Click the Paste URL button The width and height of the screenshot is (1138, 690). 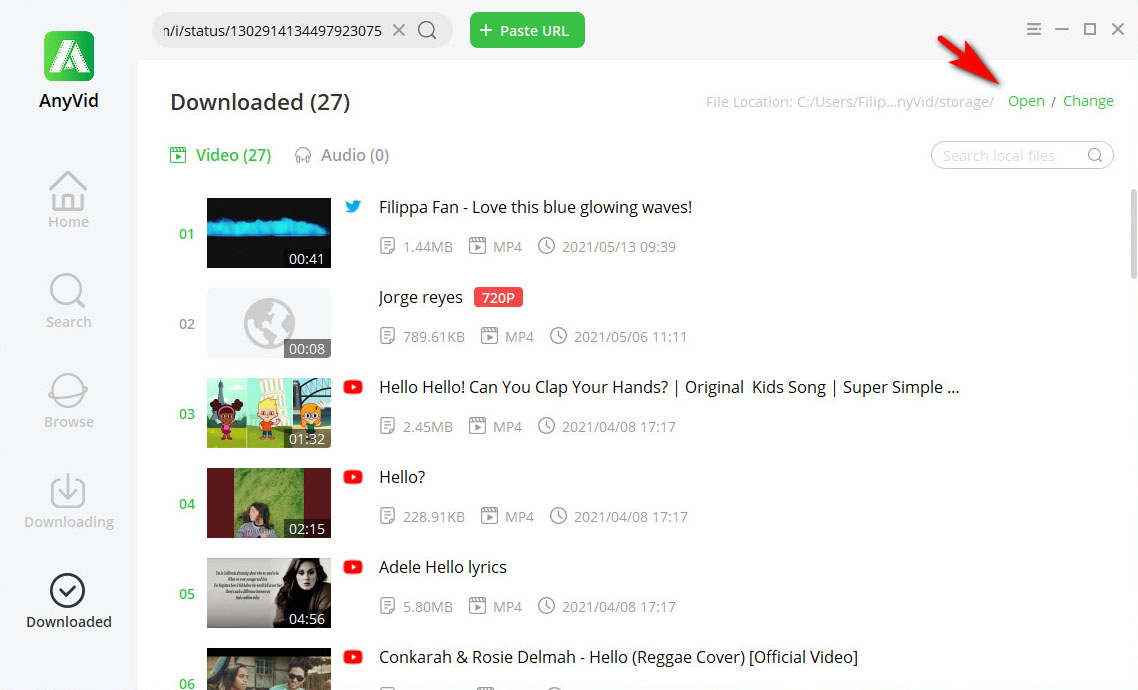tap(527, 30)
